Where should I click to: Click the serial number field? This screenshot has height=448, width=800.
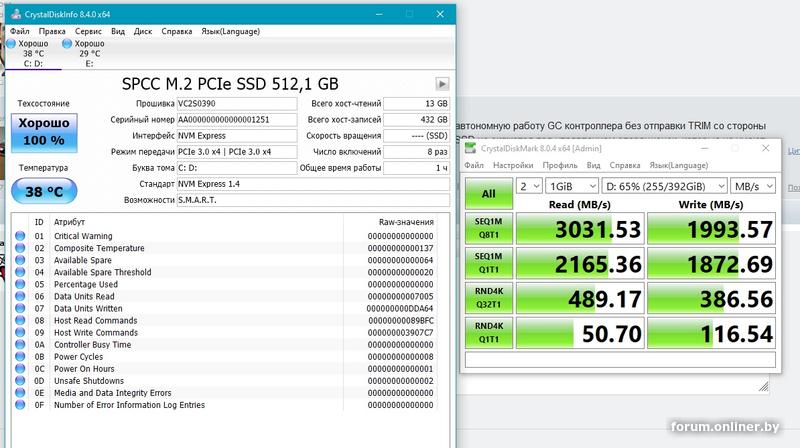point(237,119)
